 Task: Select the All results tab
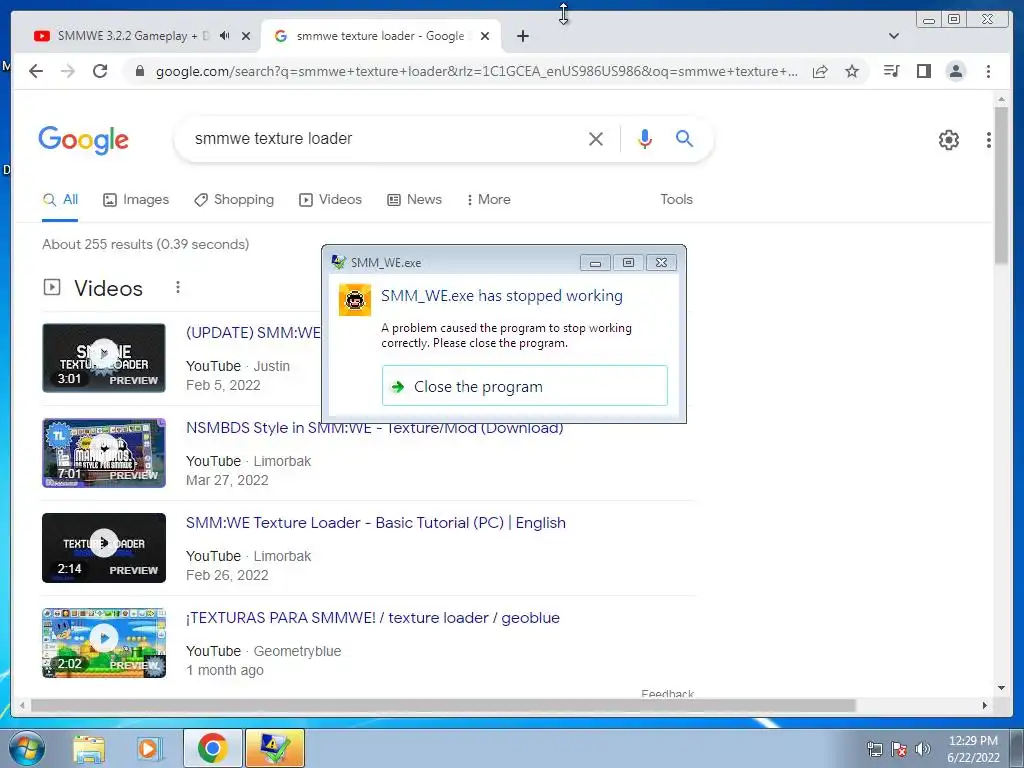pyautogui.click(x=60, y=200)
